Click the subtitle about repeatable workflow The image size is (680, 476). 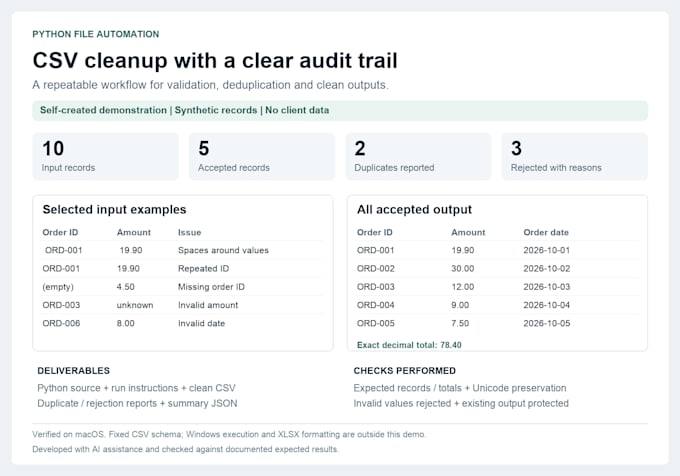tap(210, 85)
